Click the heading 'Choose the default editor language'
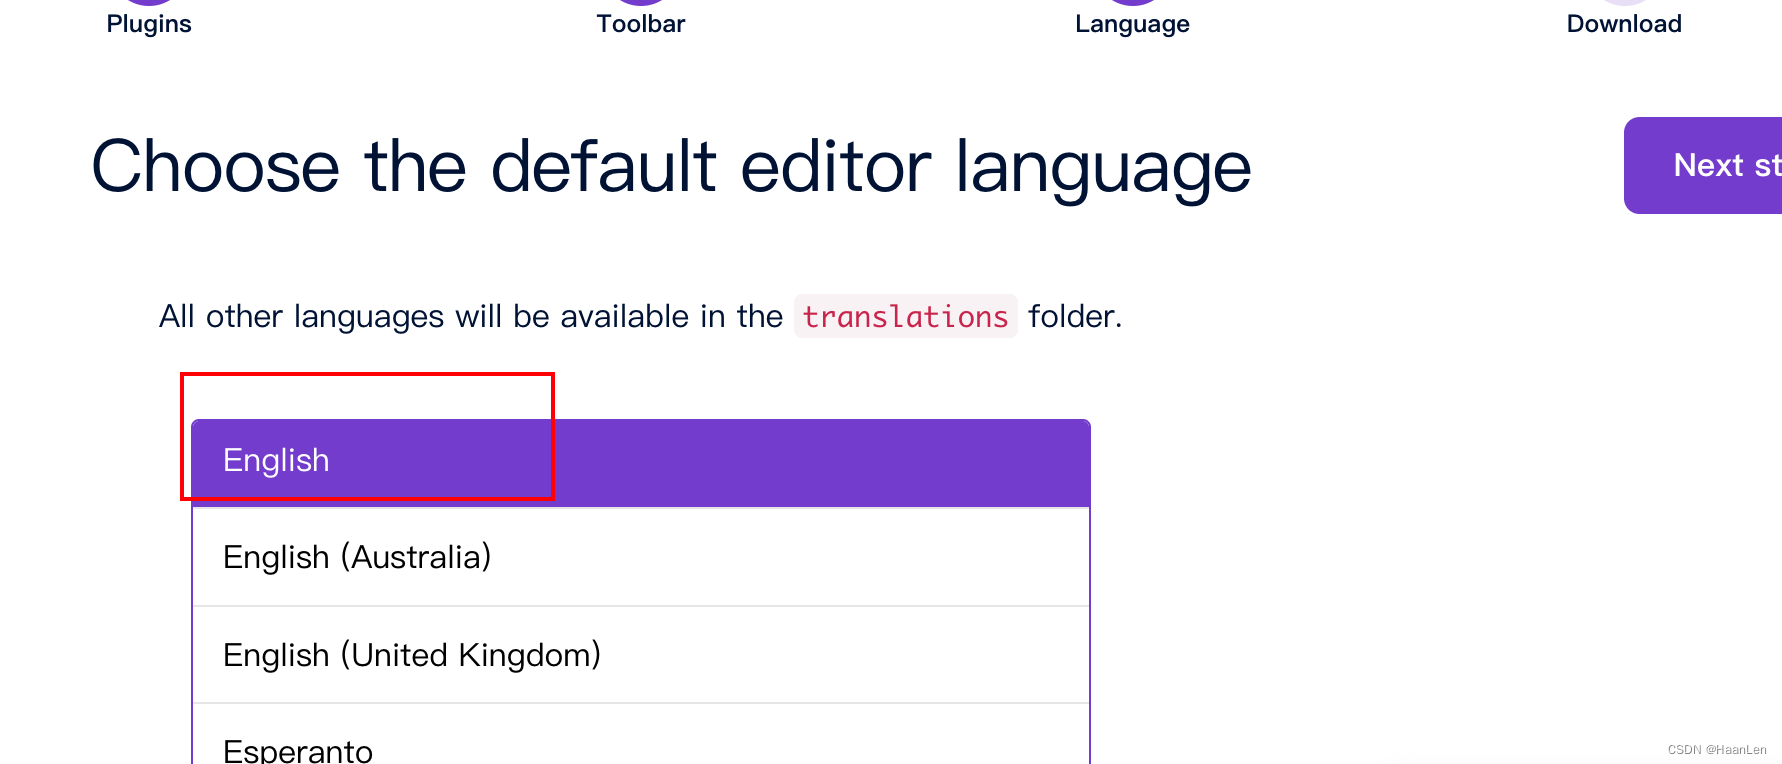This screenshot has width=1782, height=764. click(x=671, y=167)
